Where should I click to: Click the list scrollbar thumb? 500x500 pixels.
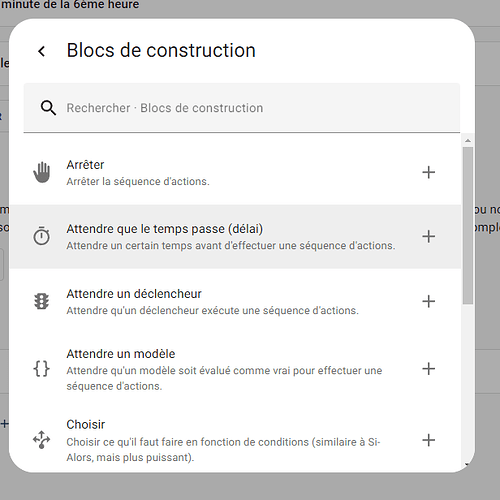coord(468,225)
